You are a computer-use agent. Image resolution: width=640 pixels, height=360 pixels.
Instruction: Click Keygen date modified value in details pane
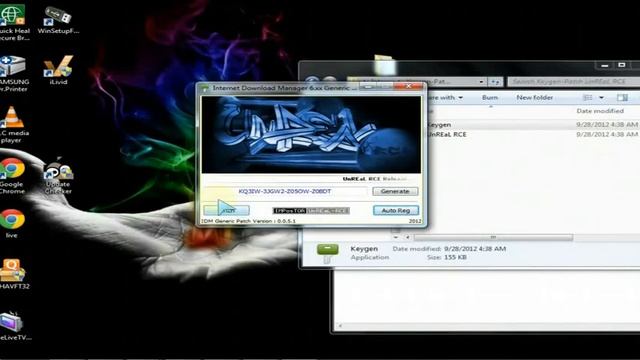point(475,249)
